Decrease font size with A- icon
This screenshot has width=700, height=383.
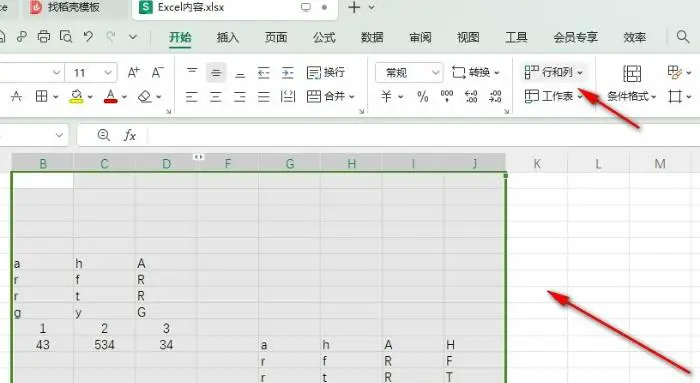(158, 72)
